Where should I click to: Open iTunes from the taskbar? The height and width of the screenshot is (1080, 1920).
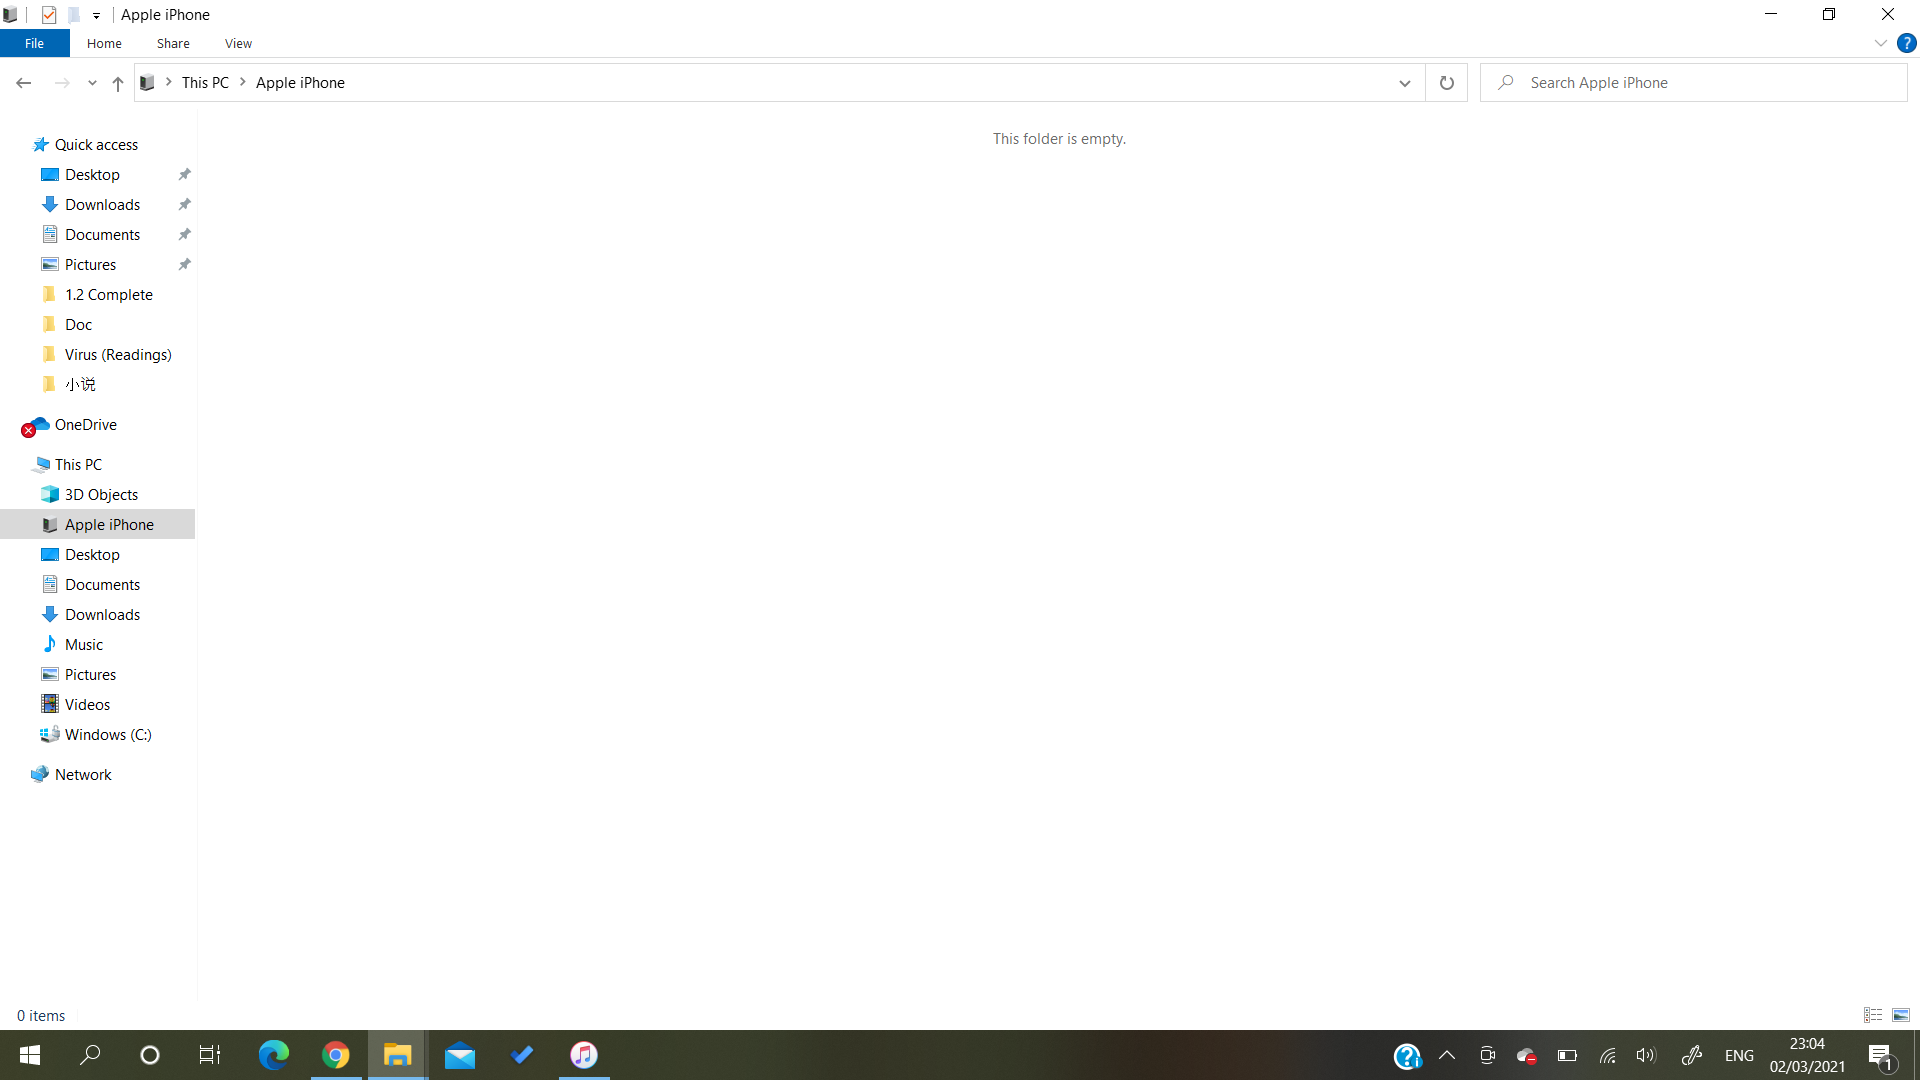tap(584, 1055)
